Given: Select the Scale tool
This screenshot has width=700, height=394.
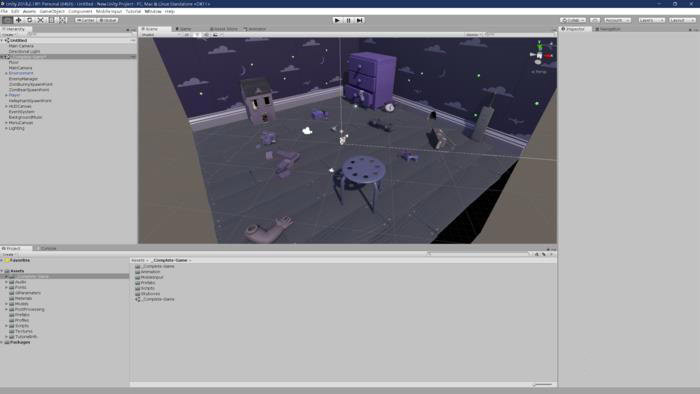Looking at the screenshot, I should [x=41, y=20].
